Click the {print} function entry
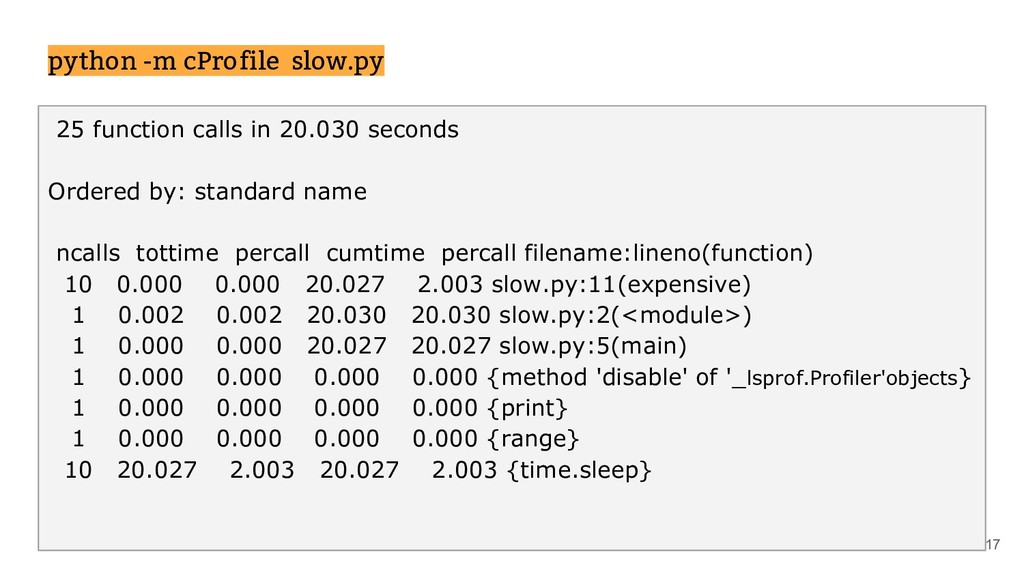 point(528,408)
